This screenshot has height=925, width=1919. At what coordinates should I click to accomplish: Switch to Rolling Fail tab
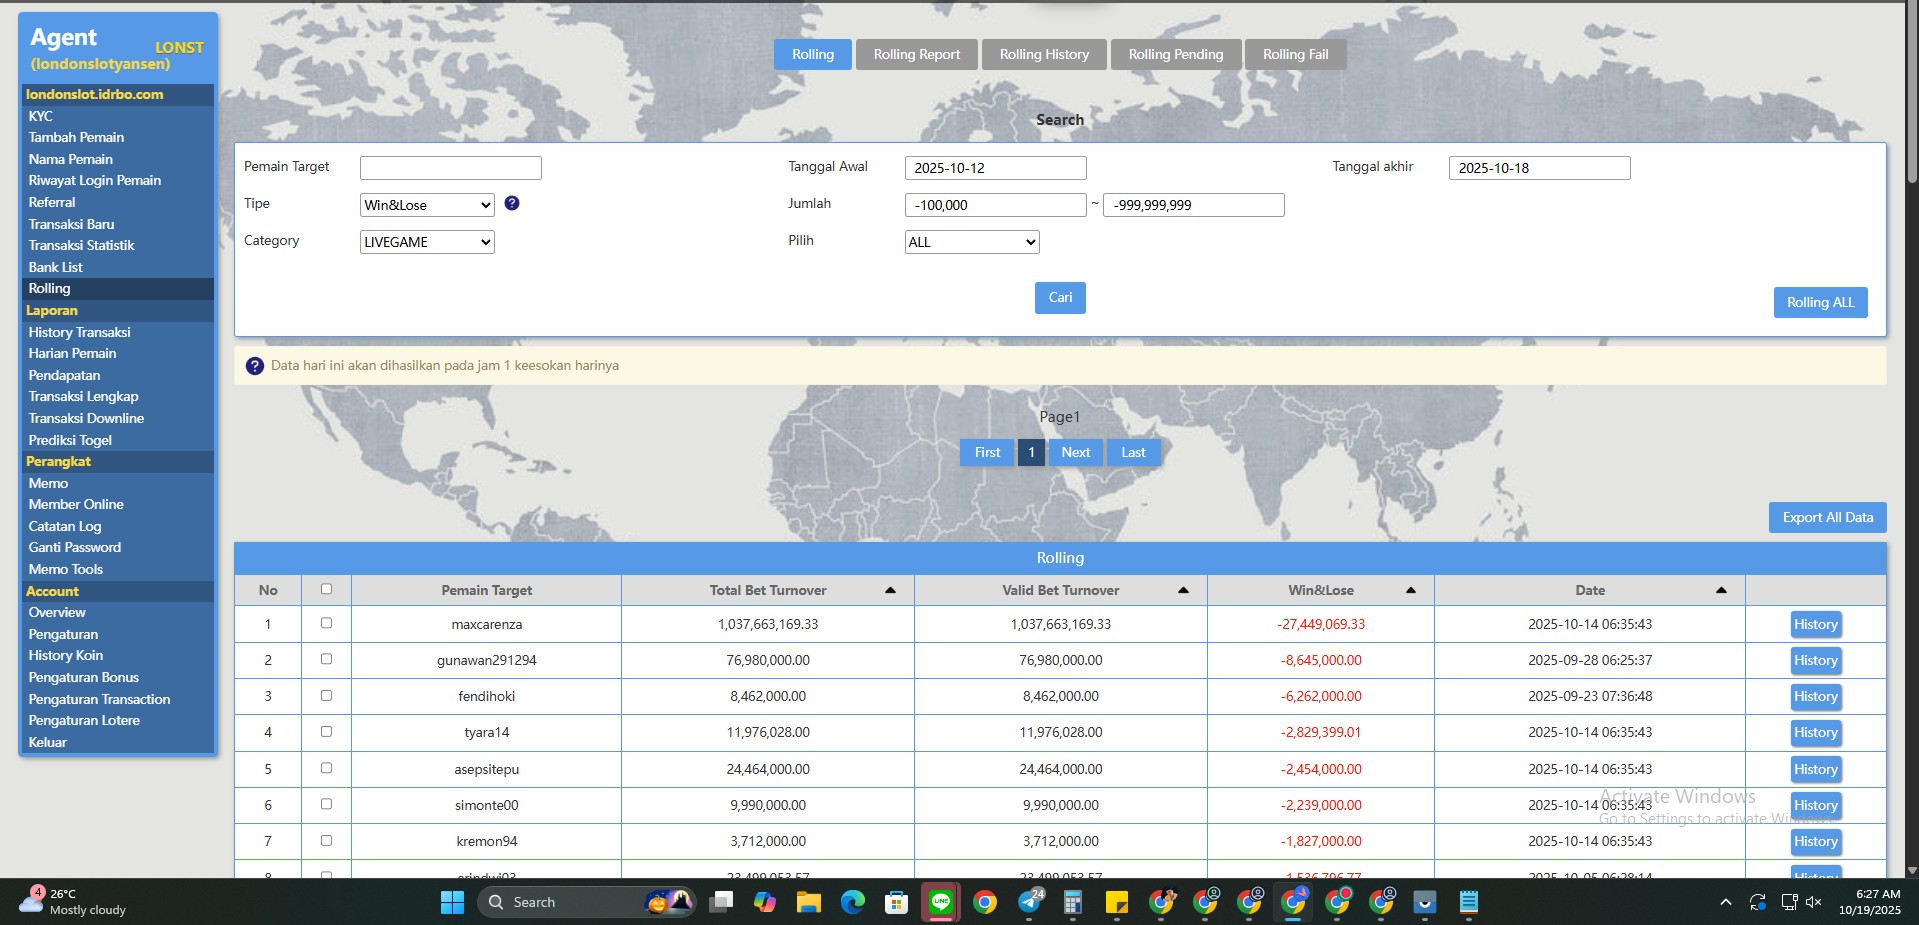pyautogui.click(x=1295, y=54)
